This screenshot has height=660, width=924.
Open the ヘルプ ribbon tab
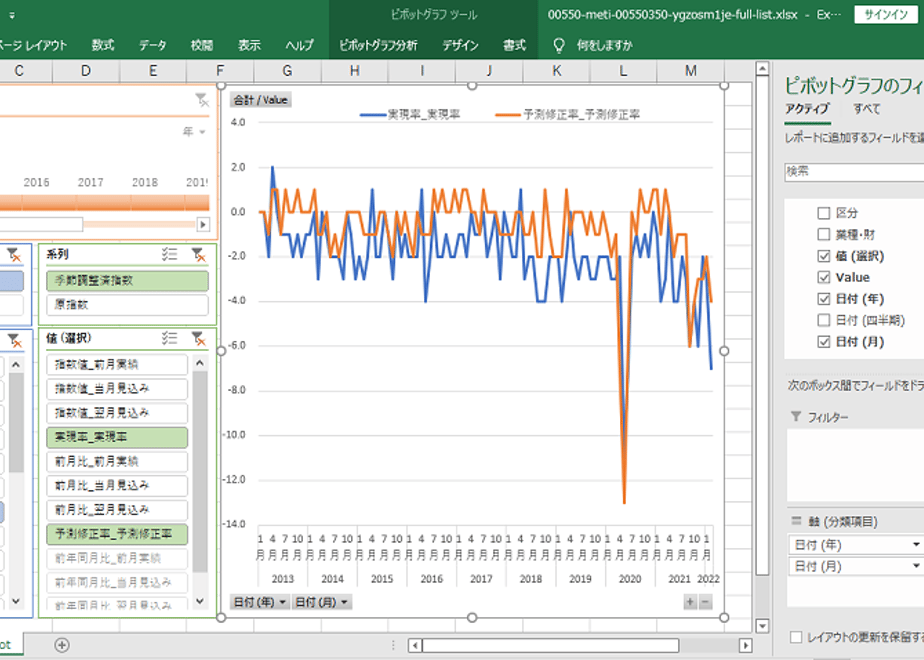299,45
